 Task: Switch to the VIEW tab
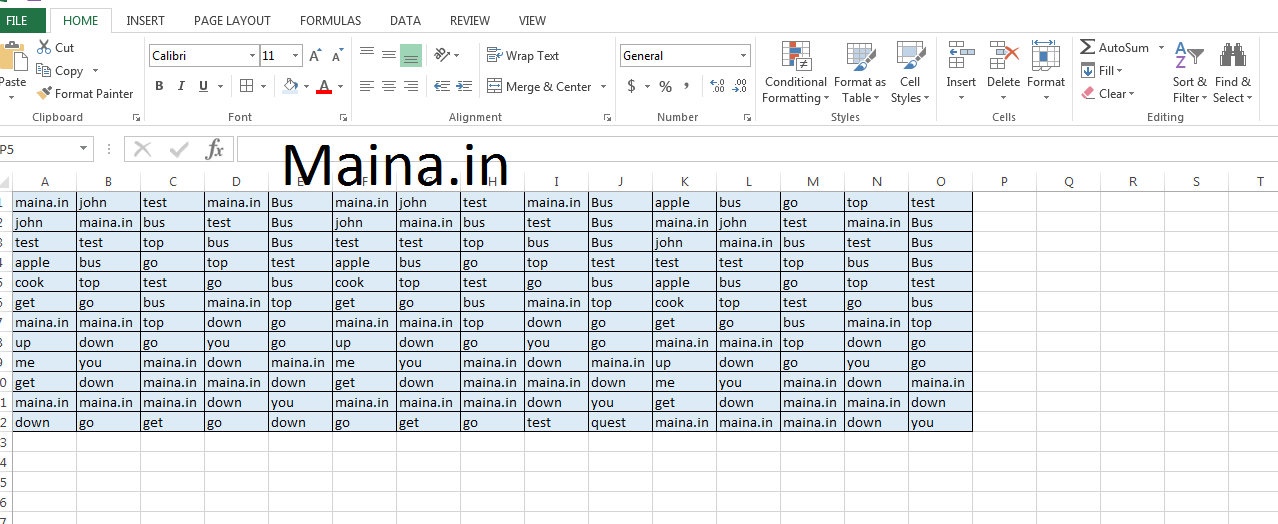point(532,20)
